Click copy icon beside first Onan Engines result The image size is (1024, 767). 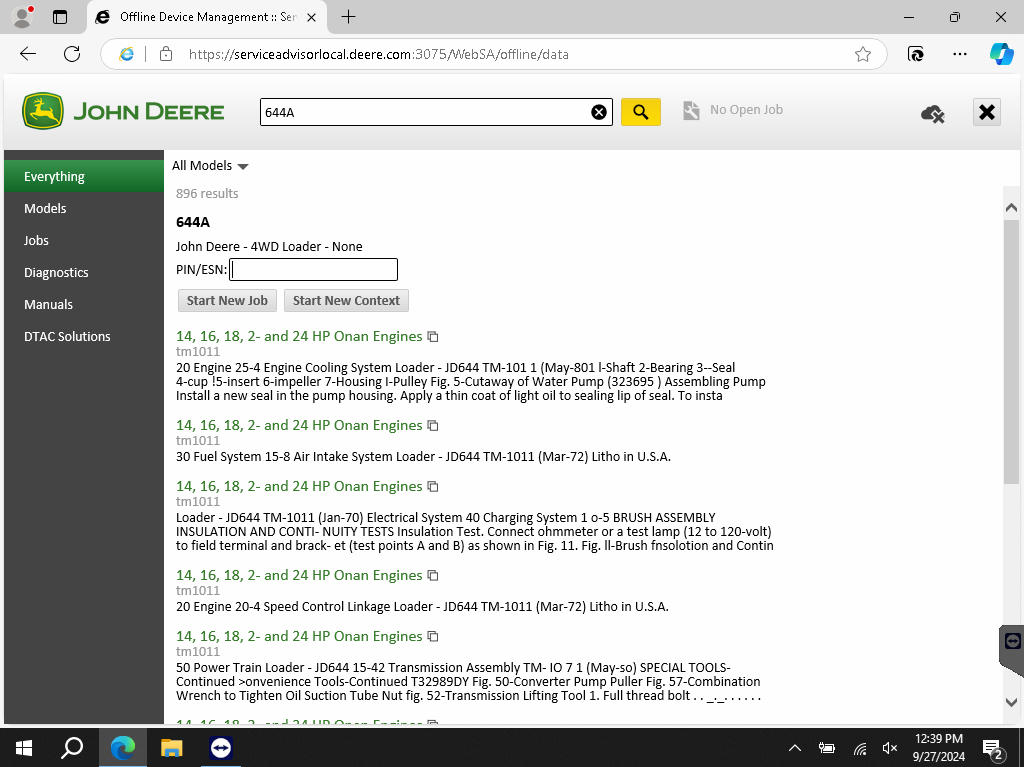coord(433,337)
